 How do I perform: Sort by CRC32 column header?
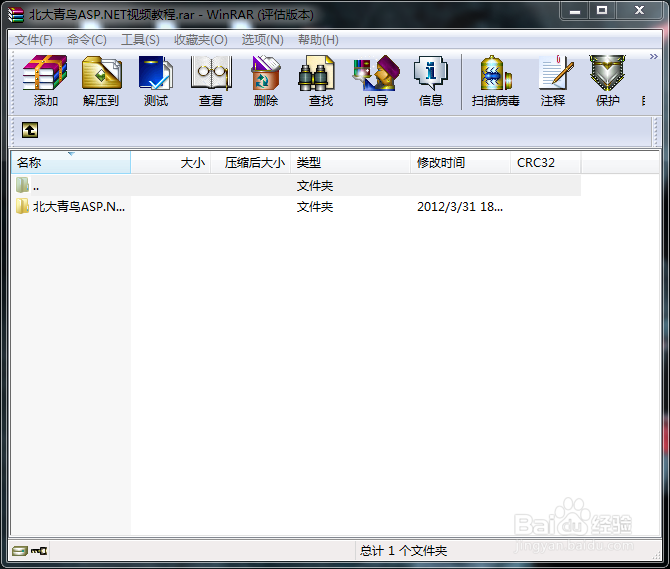tap(545, 162)
